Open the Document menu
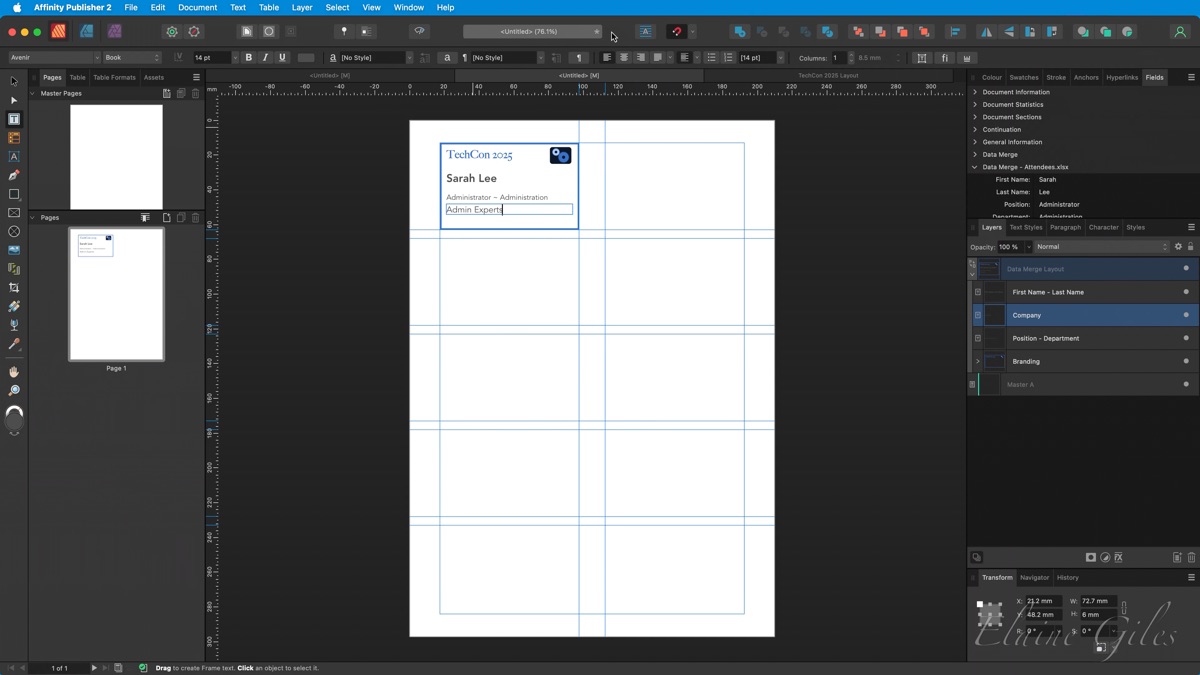 pyautogui.click(x=197, y=7)
